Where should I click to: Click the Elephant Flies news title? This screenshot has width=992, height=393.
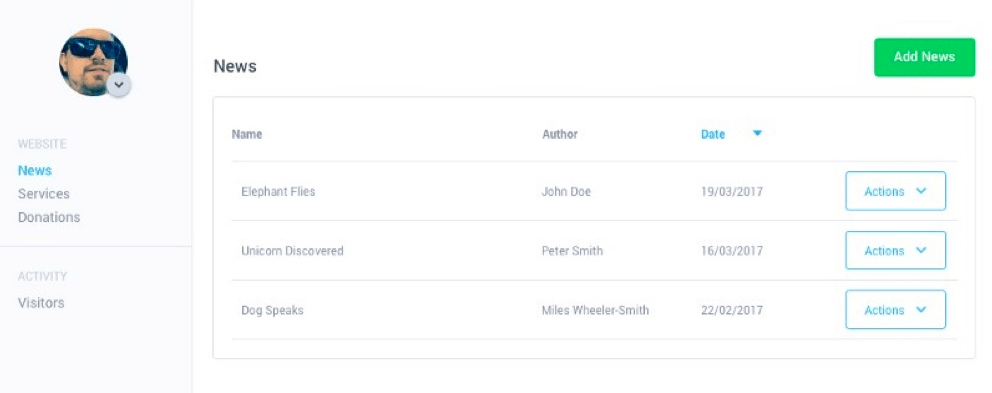click(278, 191)
